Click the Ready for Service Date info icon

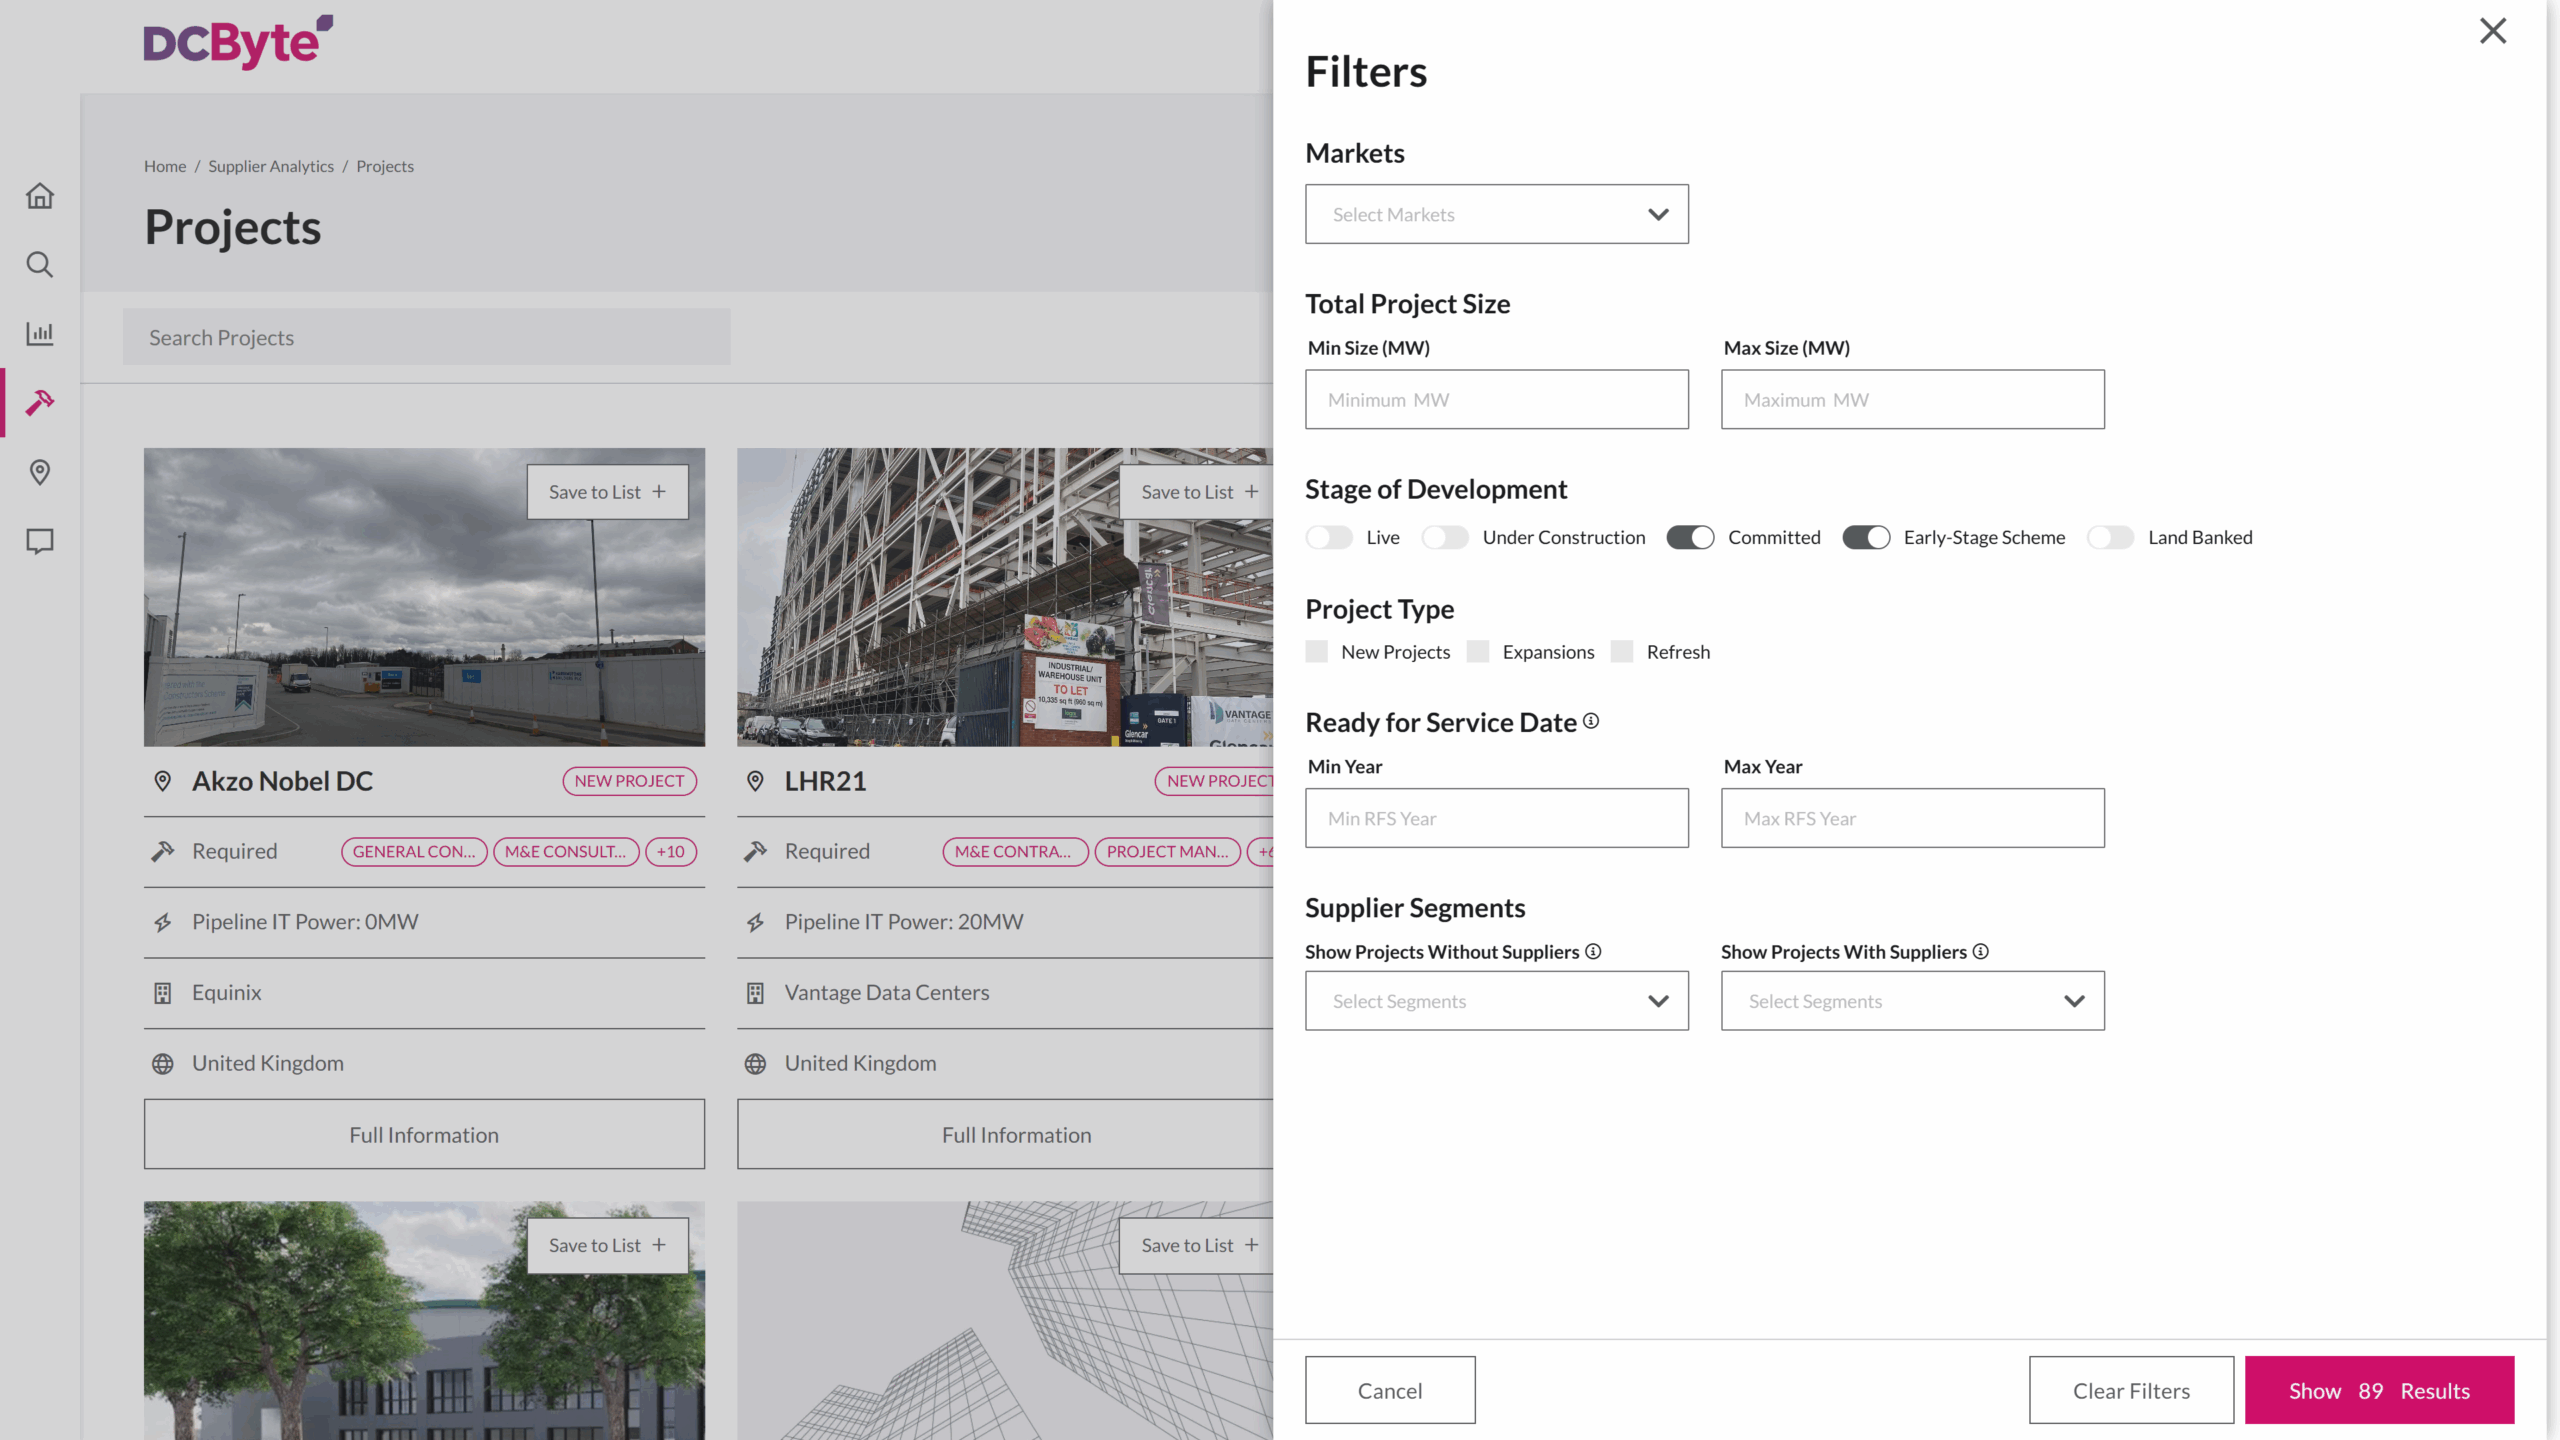point(1592,721)
